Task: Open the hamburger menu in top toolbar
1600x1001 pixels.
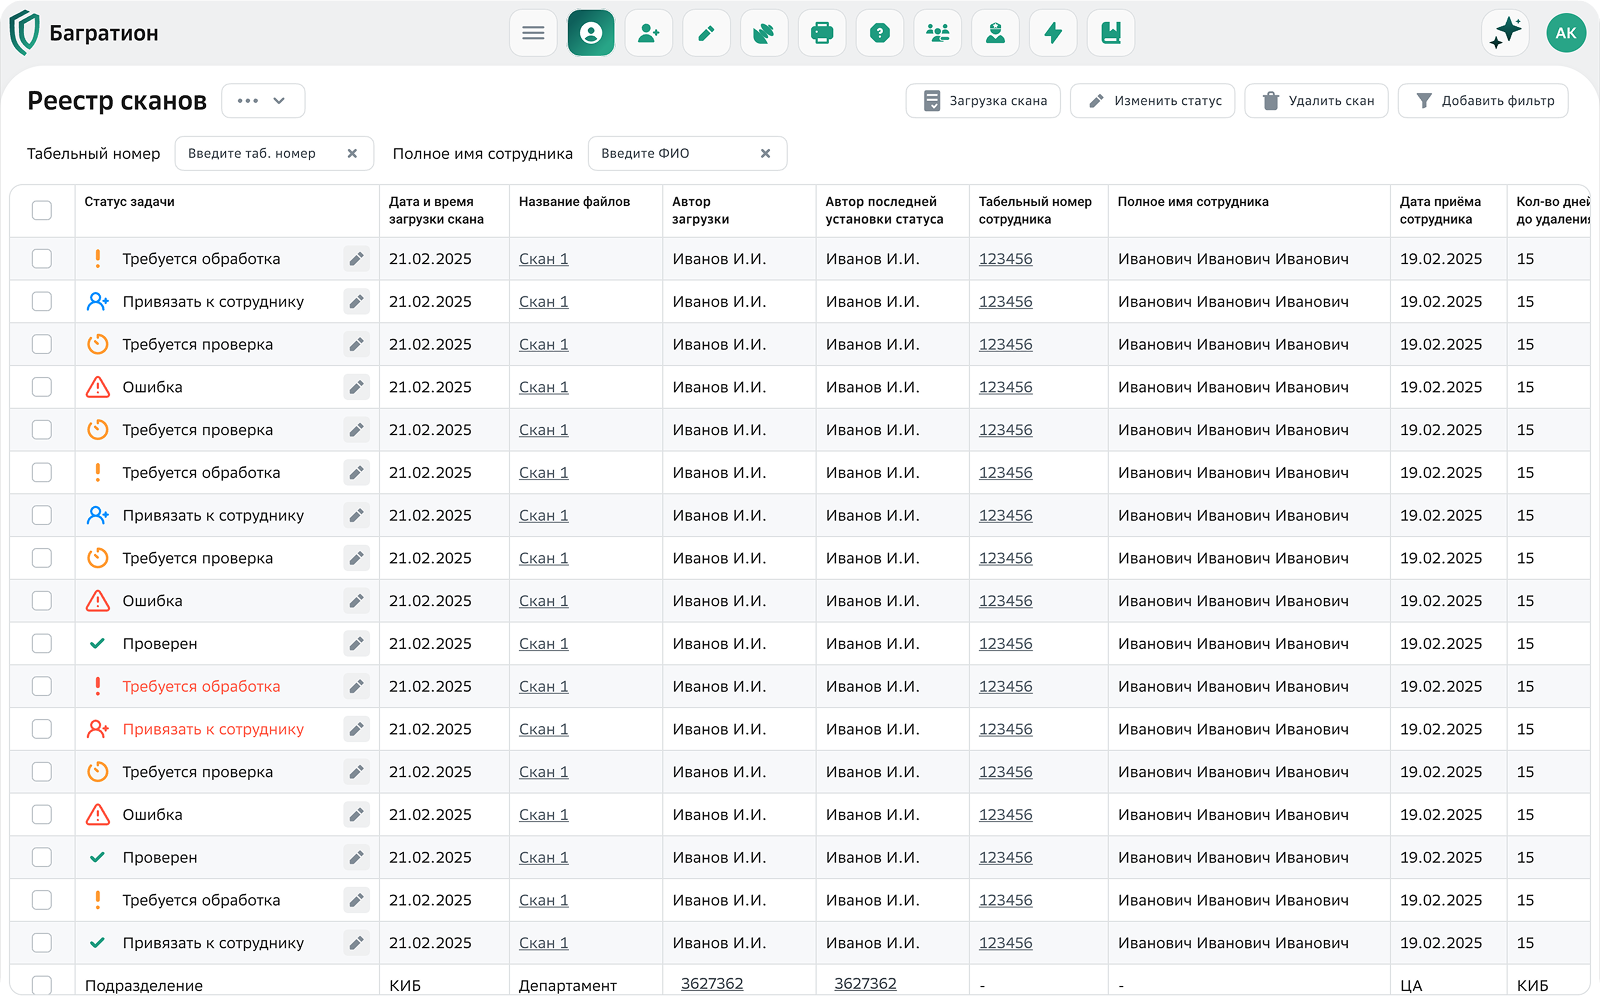Action: [533, 33]
